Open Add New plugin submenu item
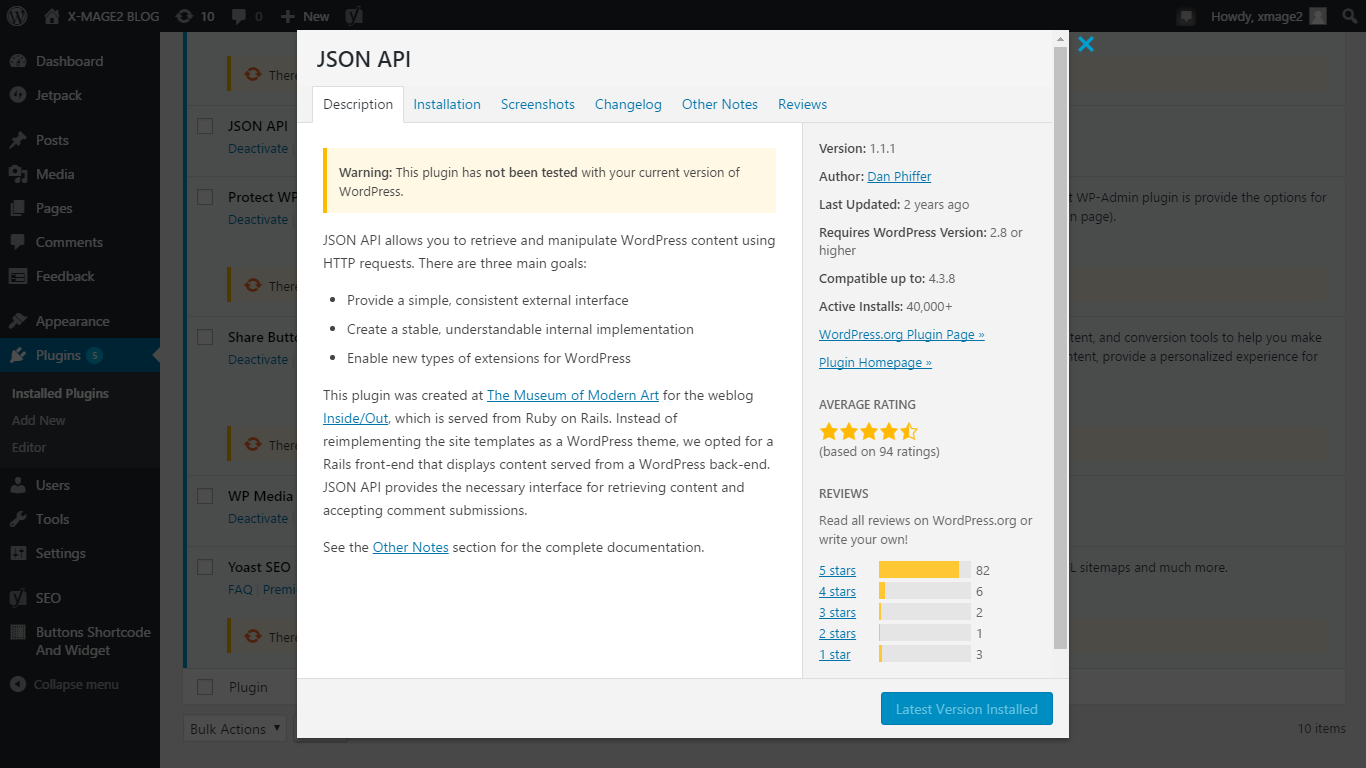The image size is (1366, 768). pyautogui.click(x=39, y=420)
